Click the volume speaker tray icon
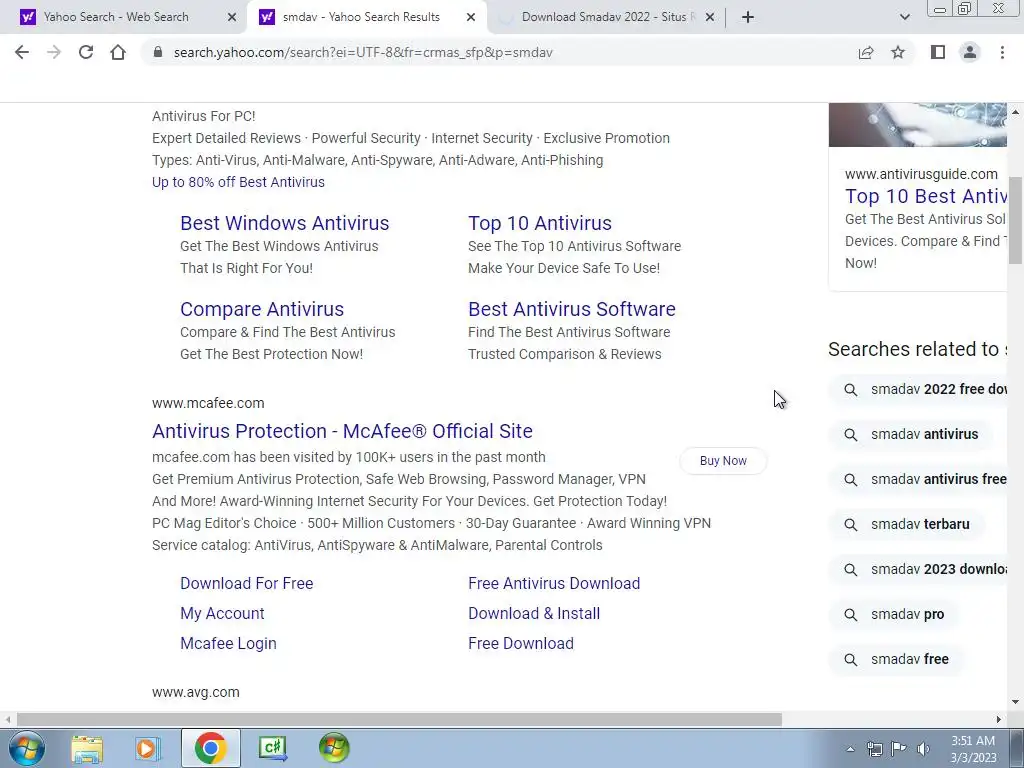The height and width of the screenshot is (768, 1024). [923, 749]
